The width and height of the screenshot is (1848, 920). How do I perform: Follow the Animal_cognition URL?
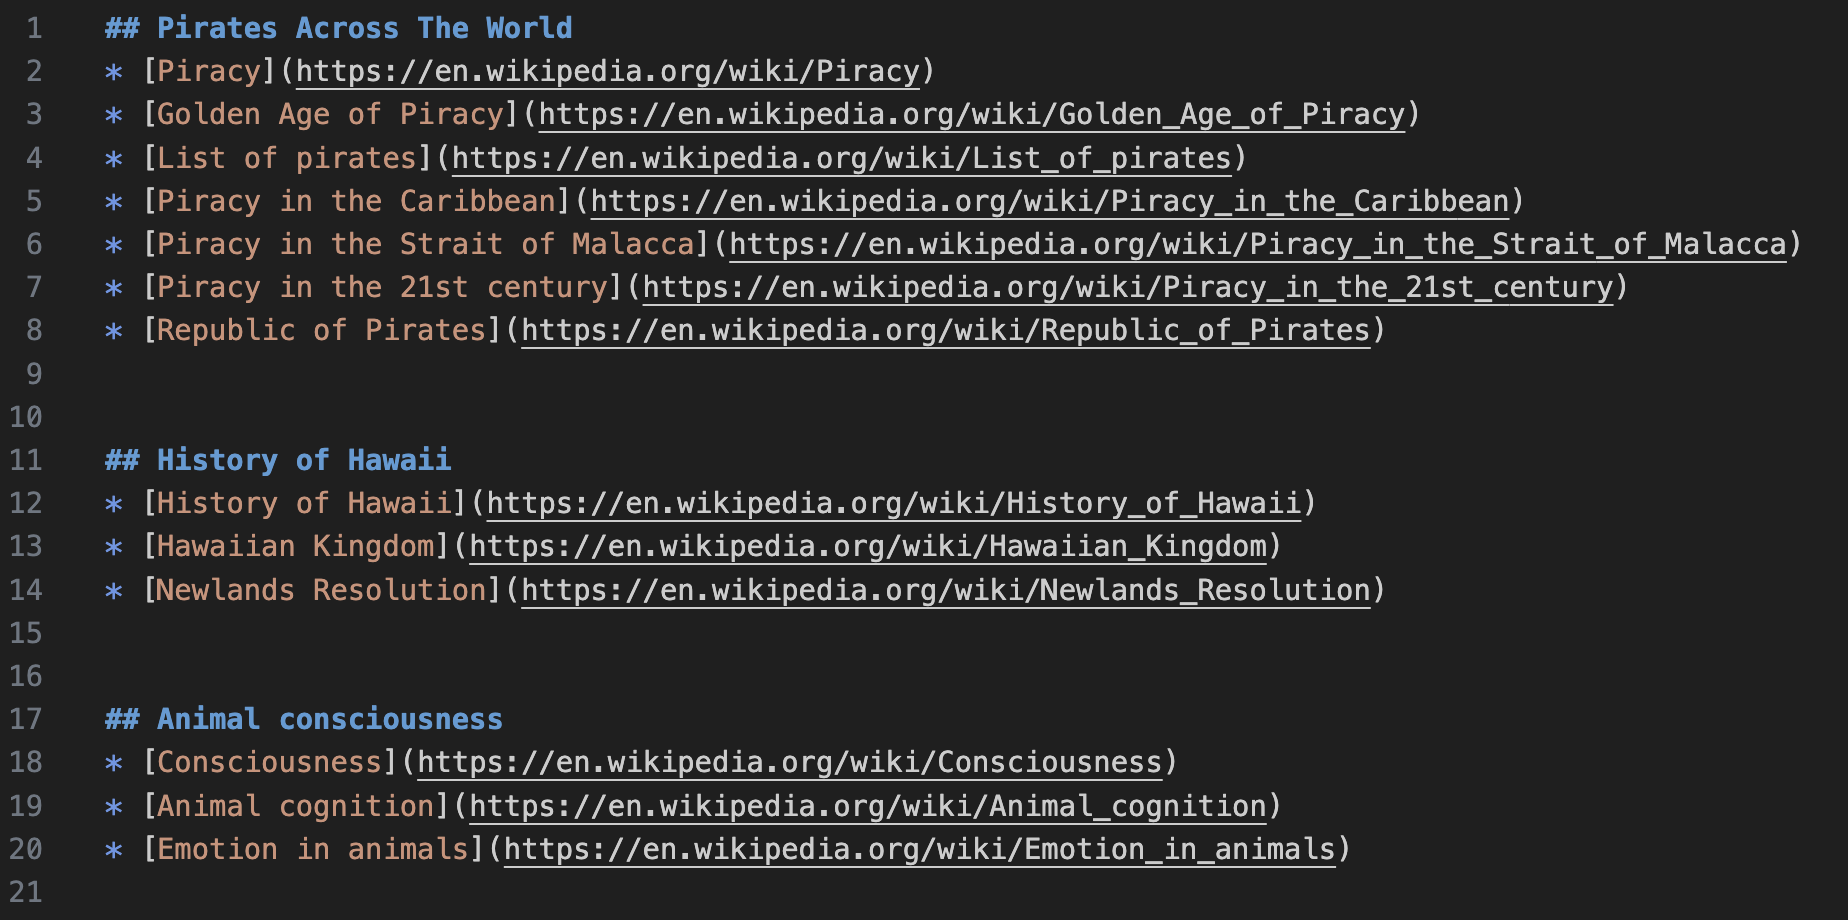(x=867, y=806)
